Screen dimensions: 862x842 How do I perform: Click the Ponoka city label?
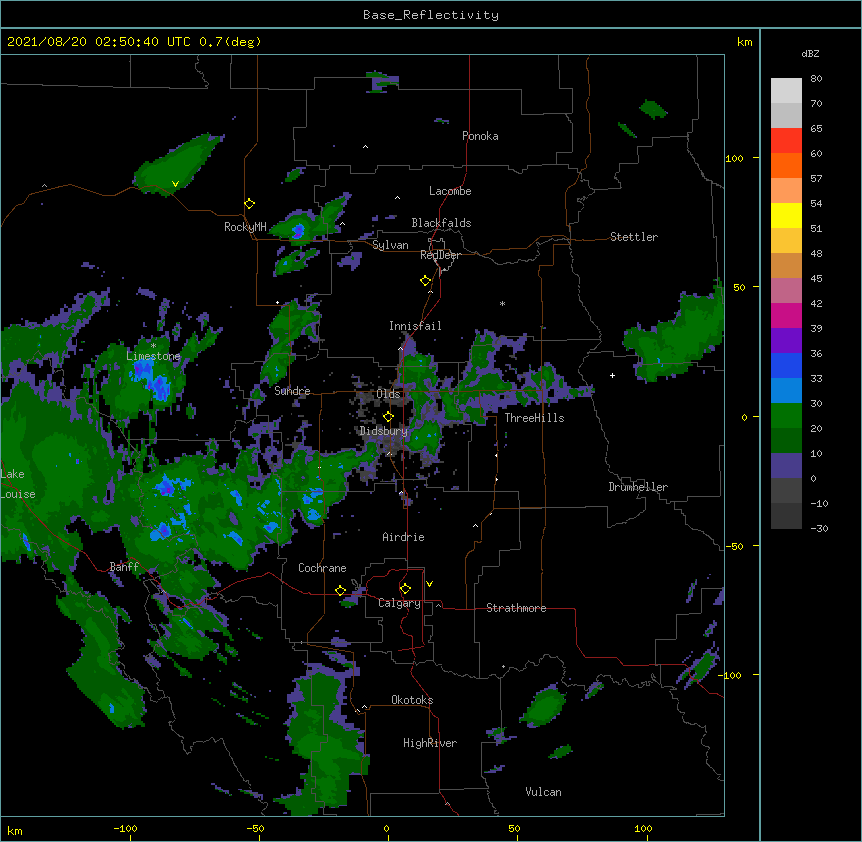[x=480, y=136]
